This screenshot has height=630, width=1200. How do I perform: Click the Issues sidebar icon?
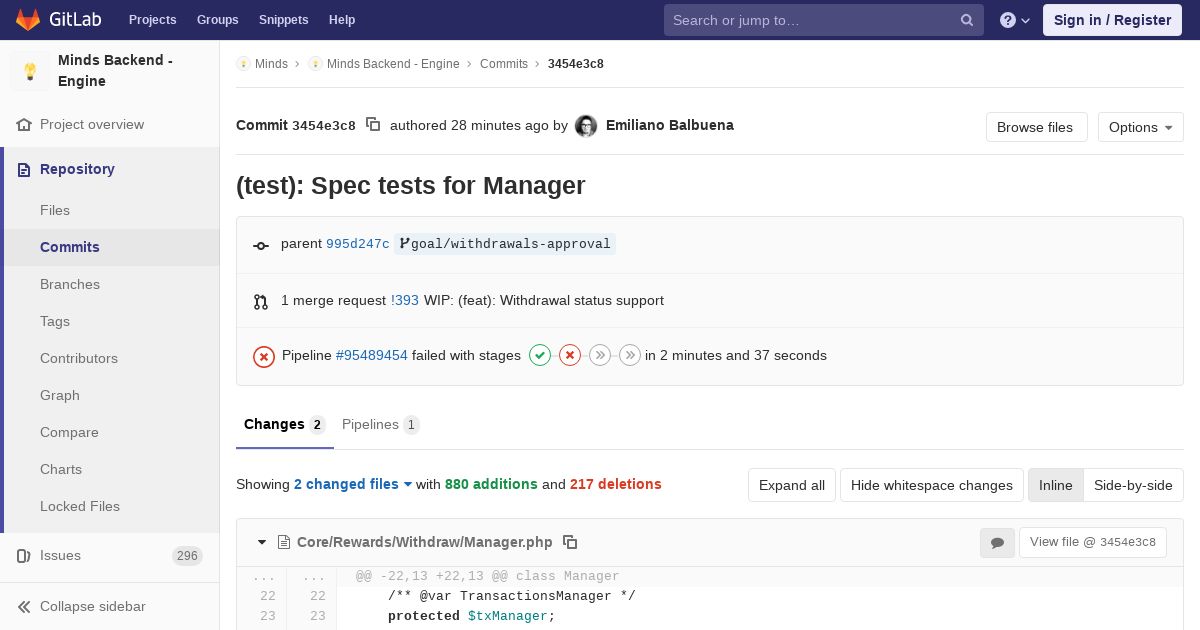[24, 556]
